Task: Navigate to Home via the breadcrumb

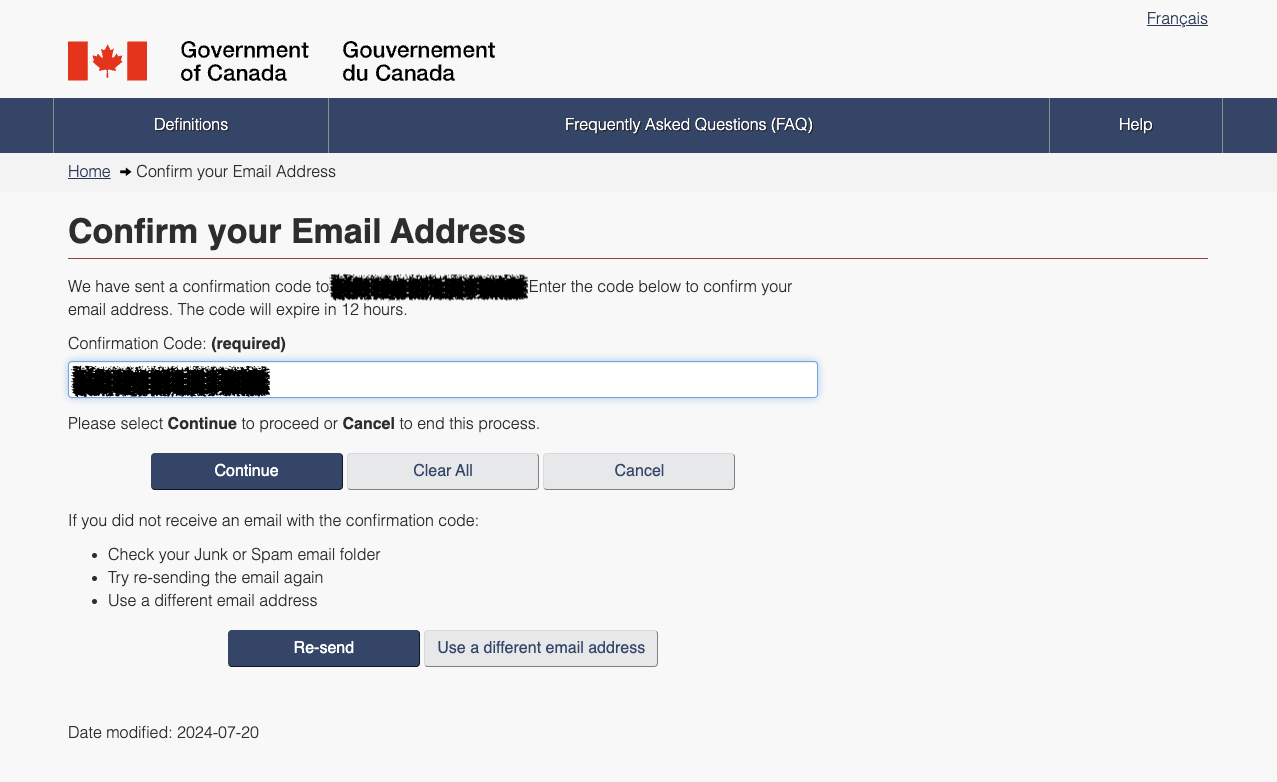Action: pyautogui.click(x=88, y=171)
